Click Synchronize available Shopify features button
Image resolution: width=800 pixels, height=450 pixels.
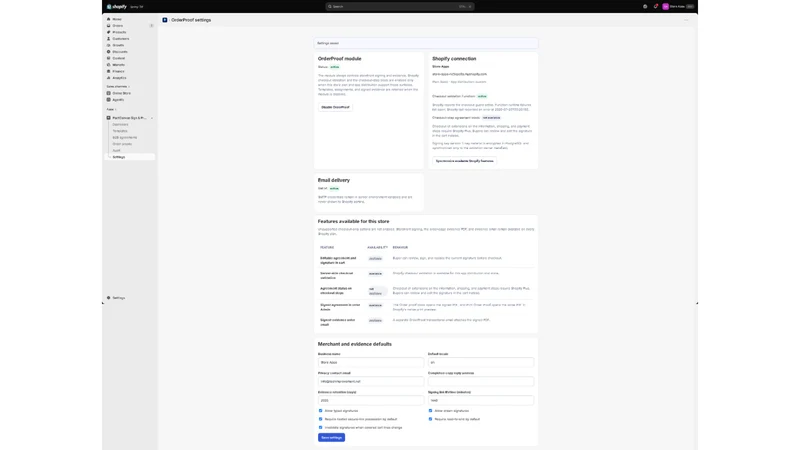pos(464,161)
